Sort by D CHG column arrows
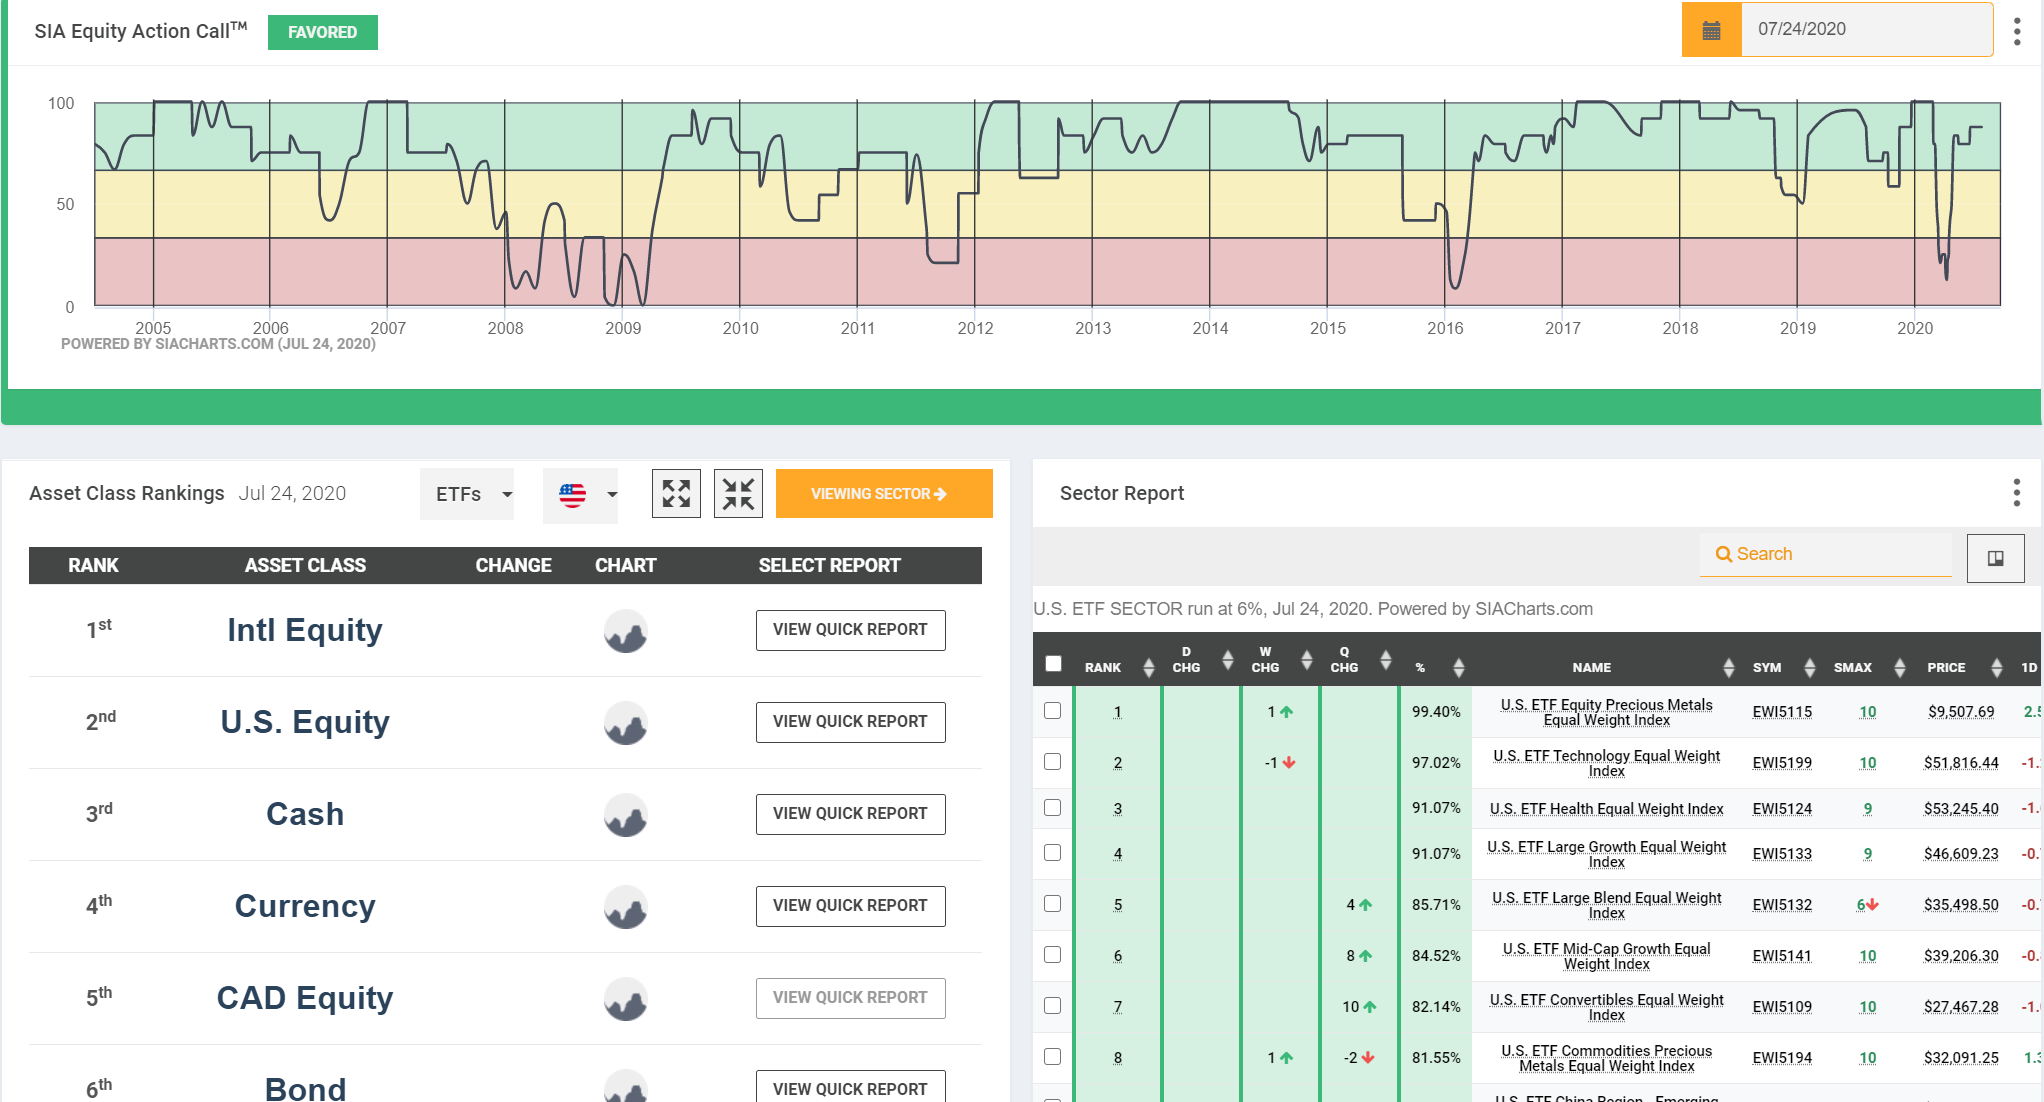 [1227, 659]
